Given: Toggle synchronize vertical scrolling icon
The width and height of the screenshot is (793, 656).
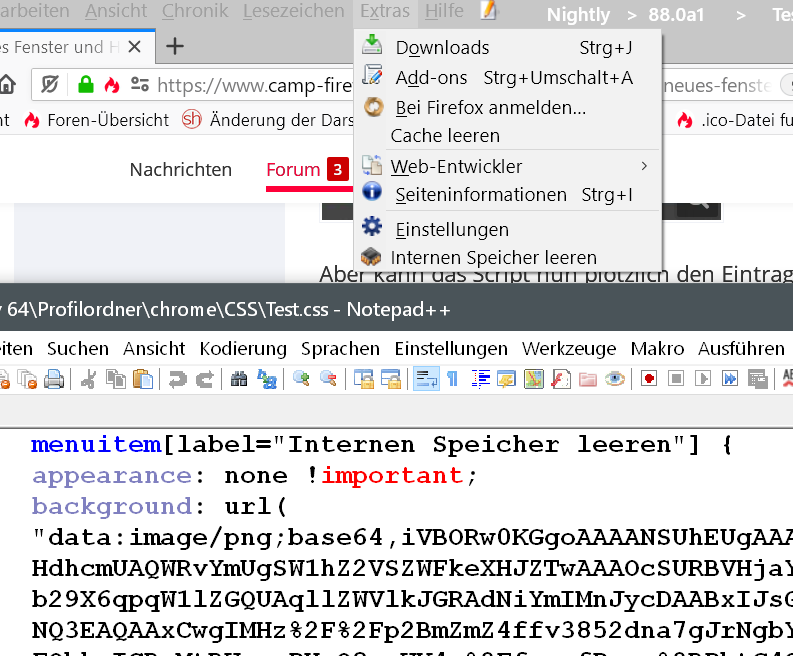Looking at the screenshot, I should pos(364,379).
